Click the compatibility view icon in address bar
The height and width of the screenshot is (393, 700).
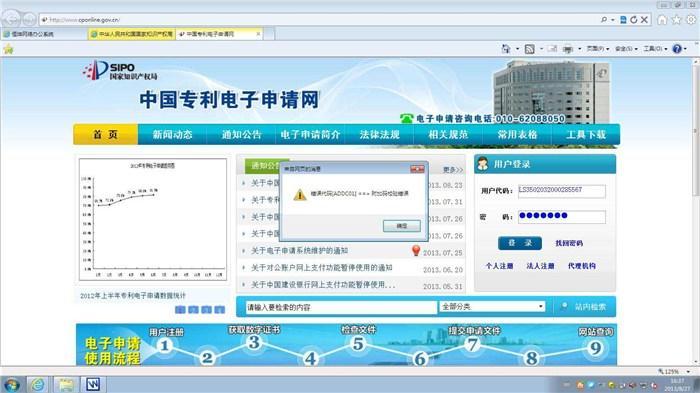coord(623,20)
